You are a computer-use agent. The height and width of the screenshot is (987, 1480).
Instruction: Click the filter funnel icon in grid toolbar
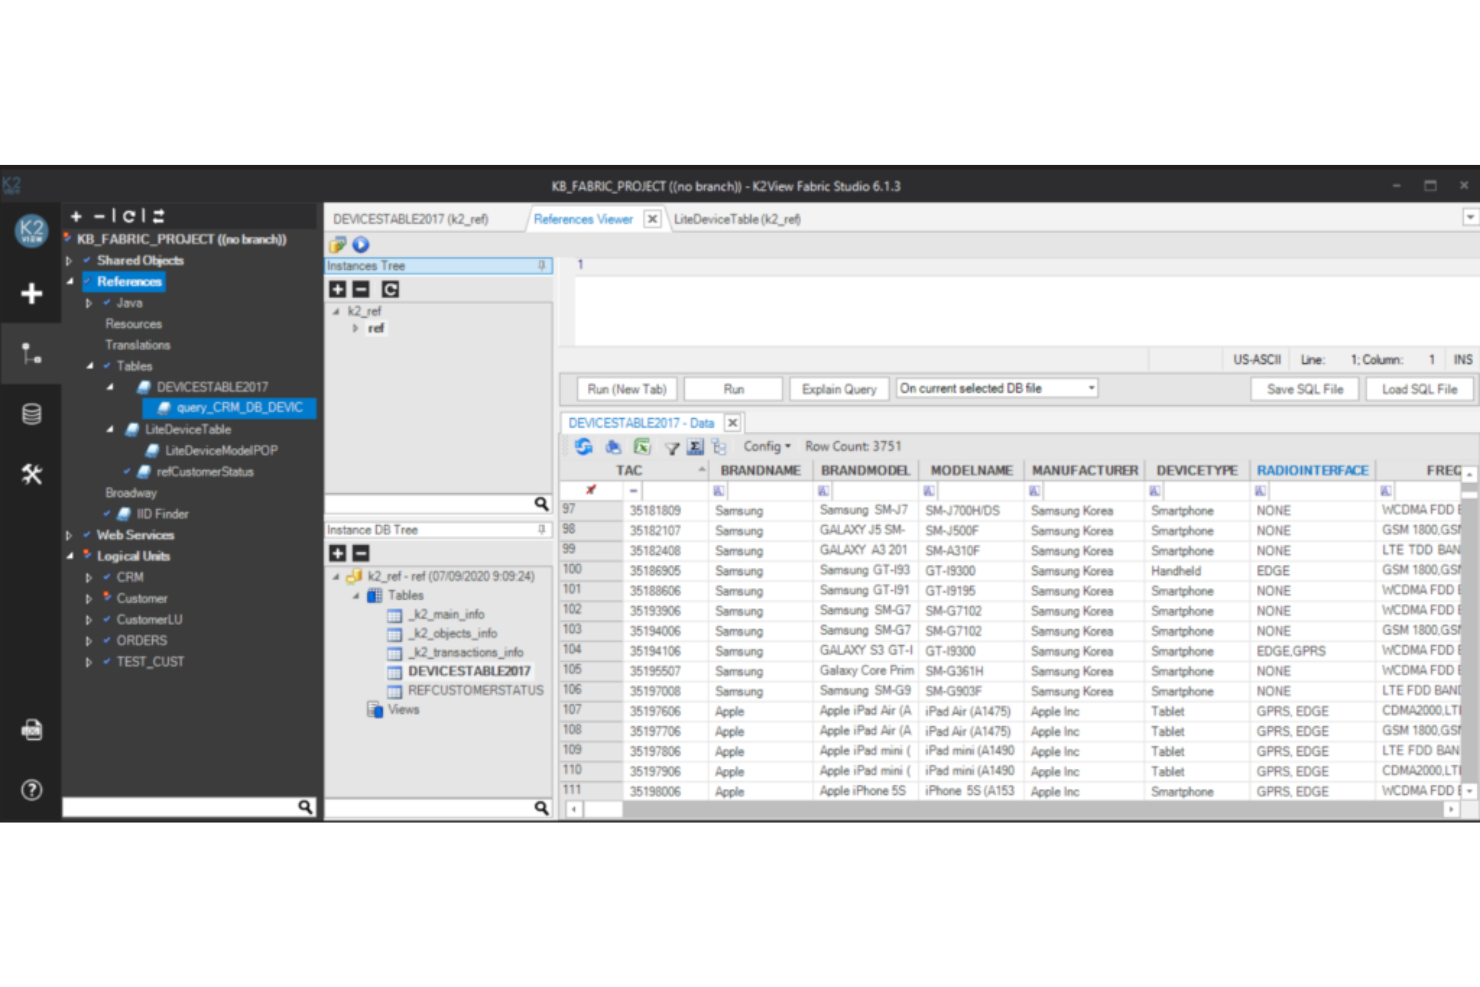pyautogui.click(x=672, y=448)
